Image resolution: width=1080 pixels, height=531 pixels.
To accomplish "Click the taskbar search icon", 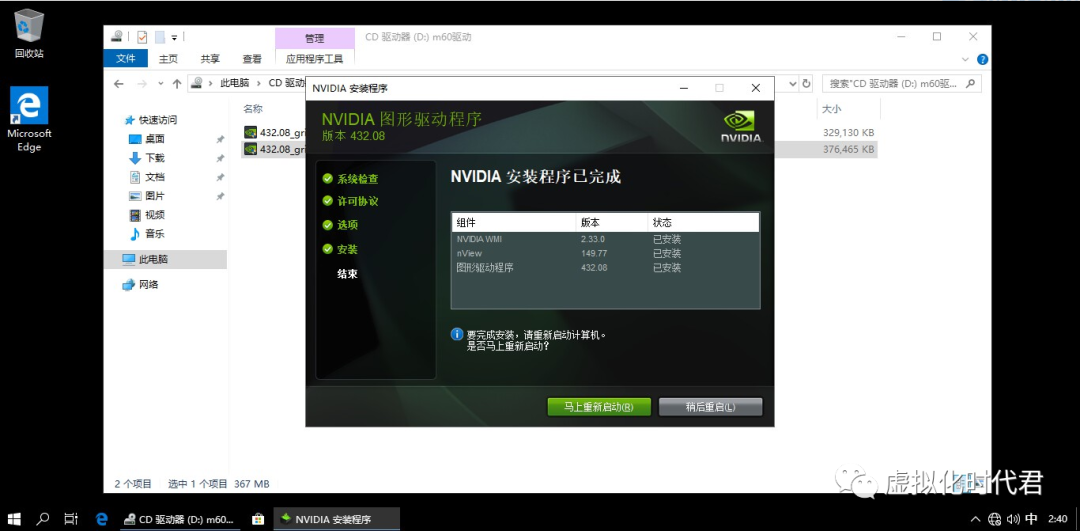I will pos(43,519).
